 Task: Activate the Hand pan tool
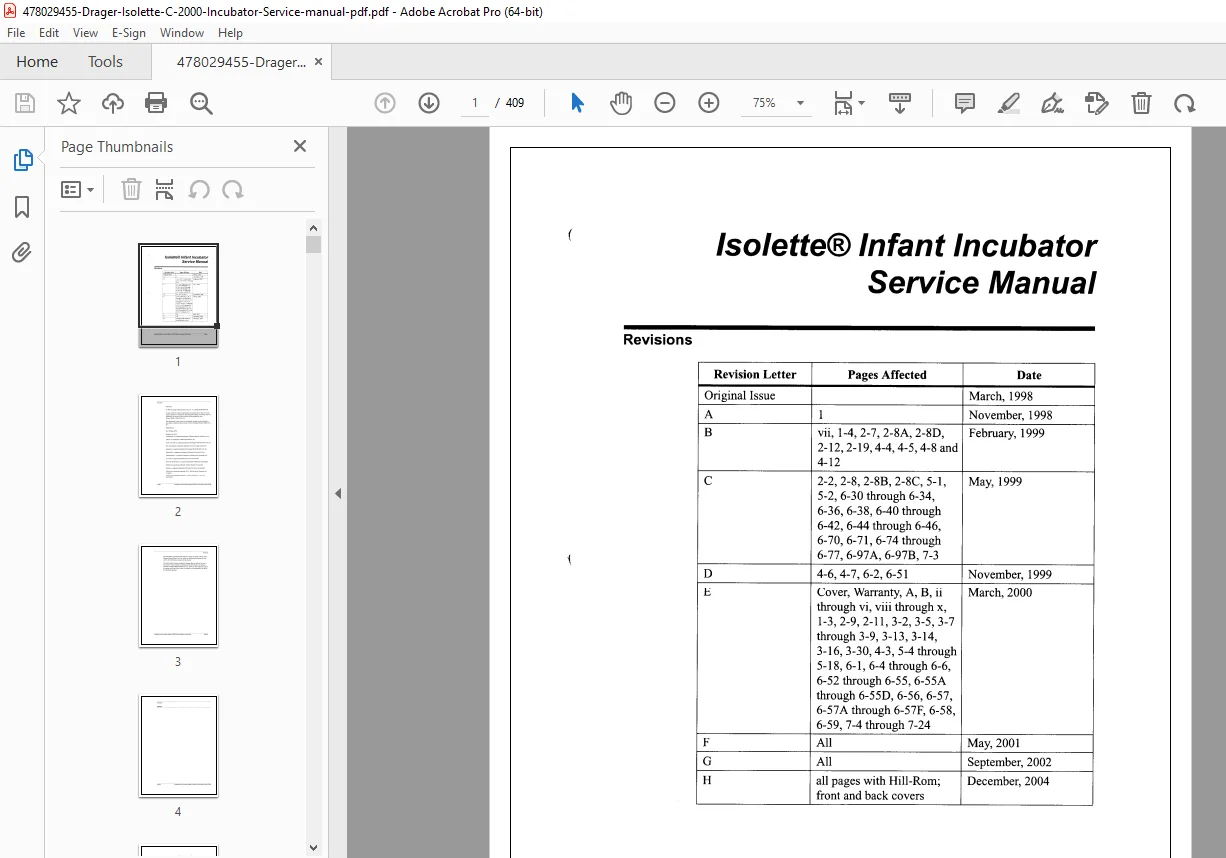621,103
